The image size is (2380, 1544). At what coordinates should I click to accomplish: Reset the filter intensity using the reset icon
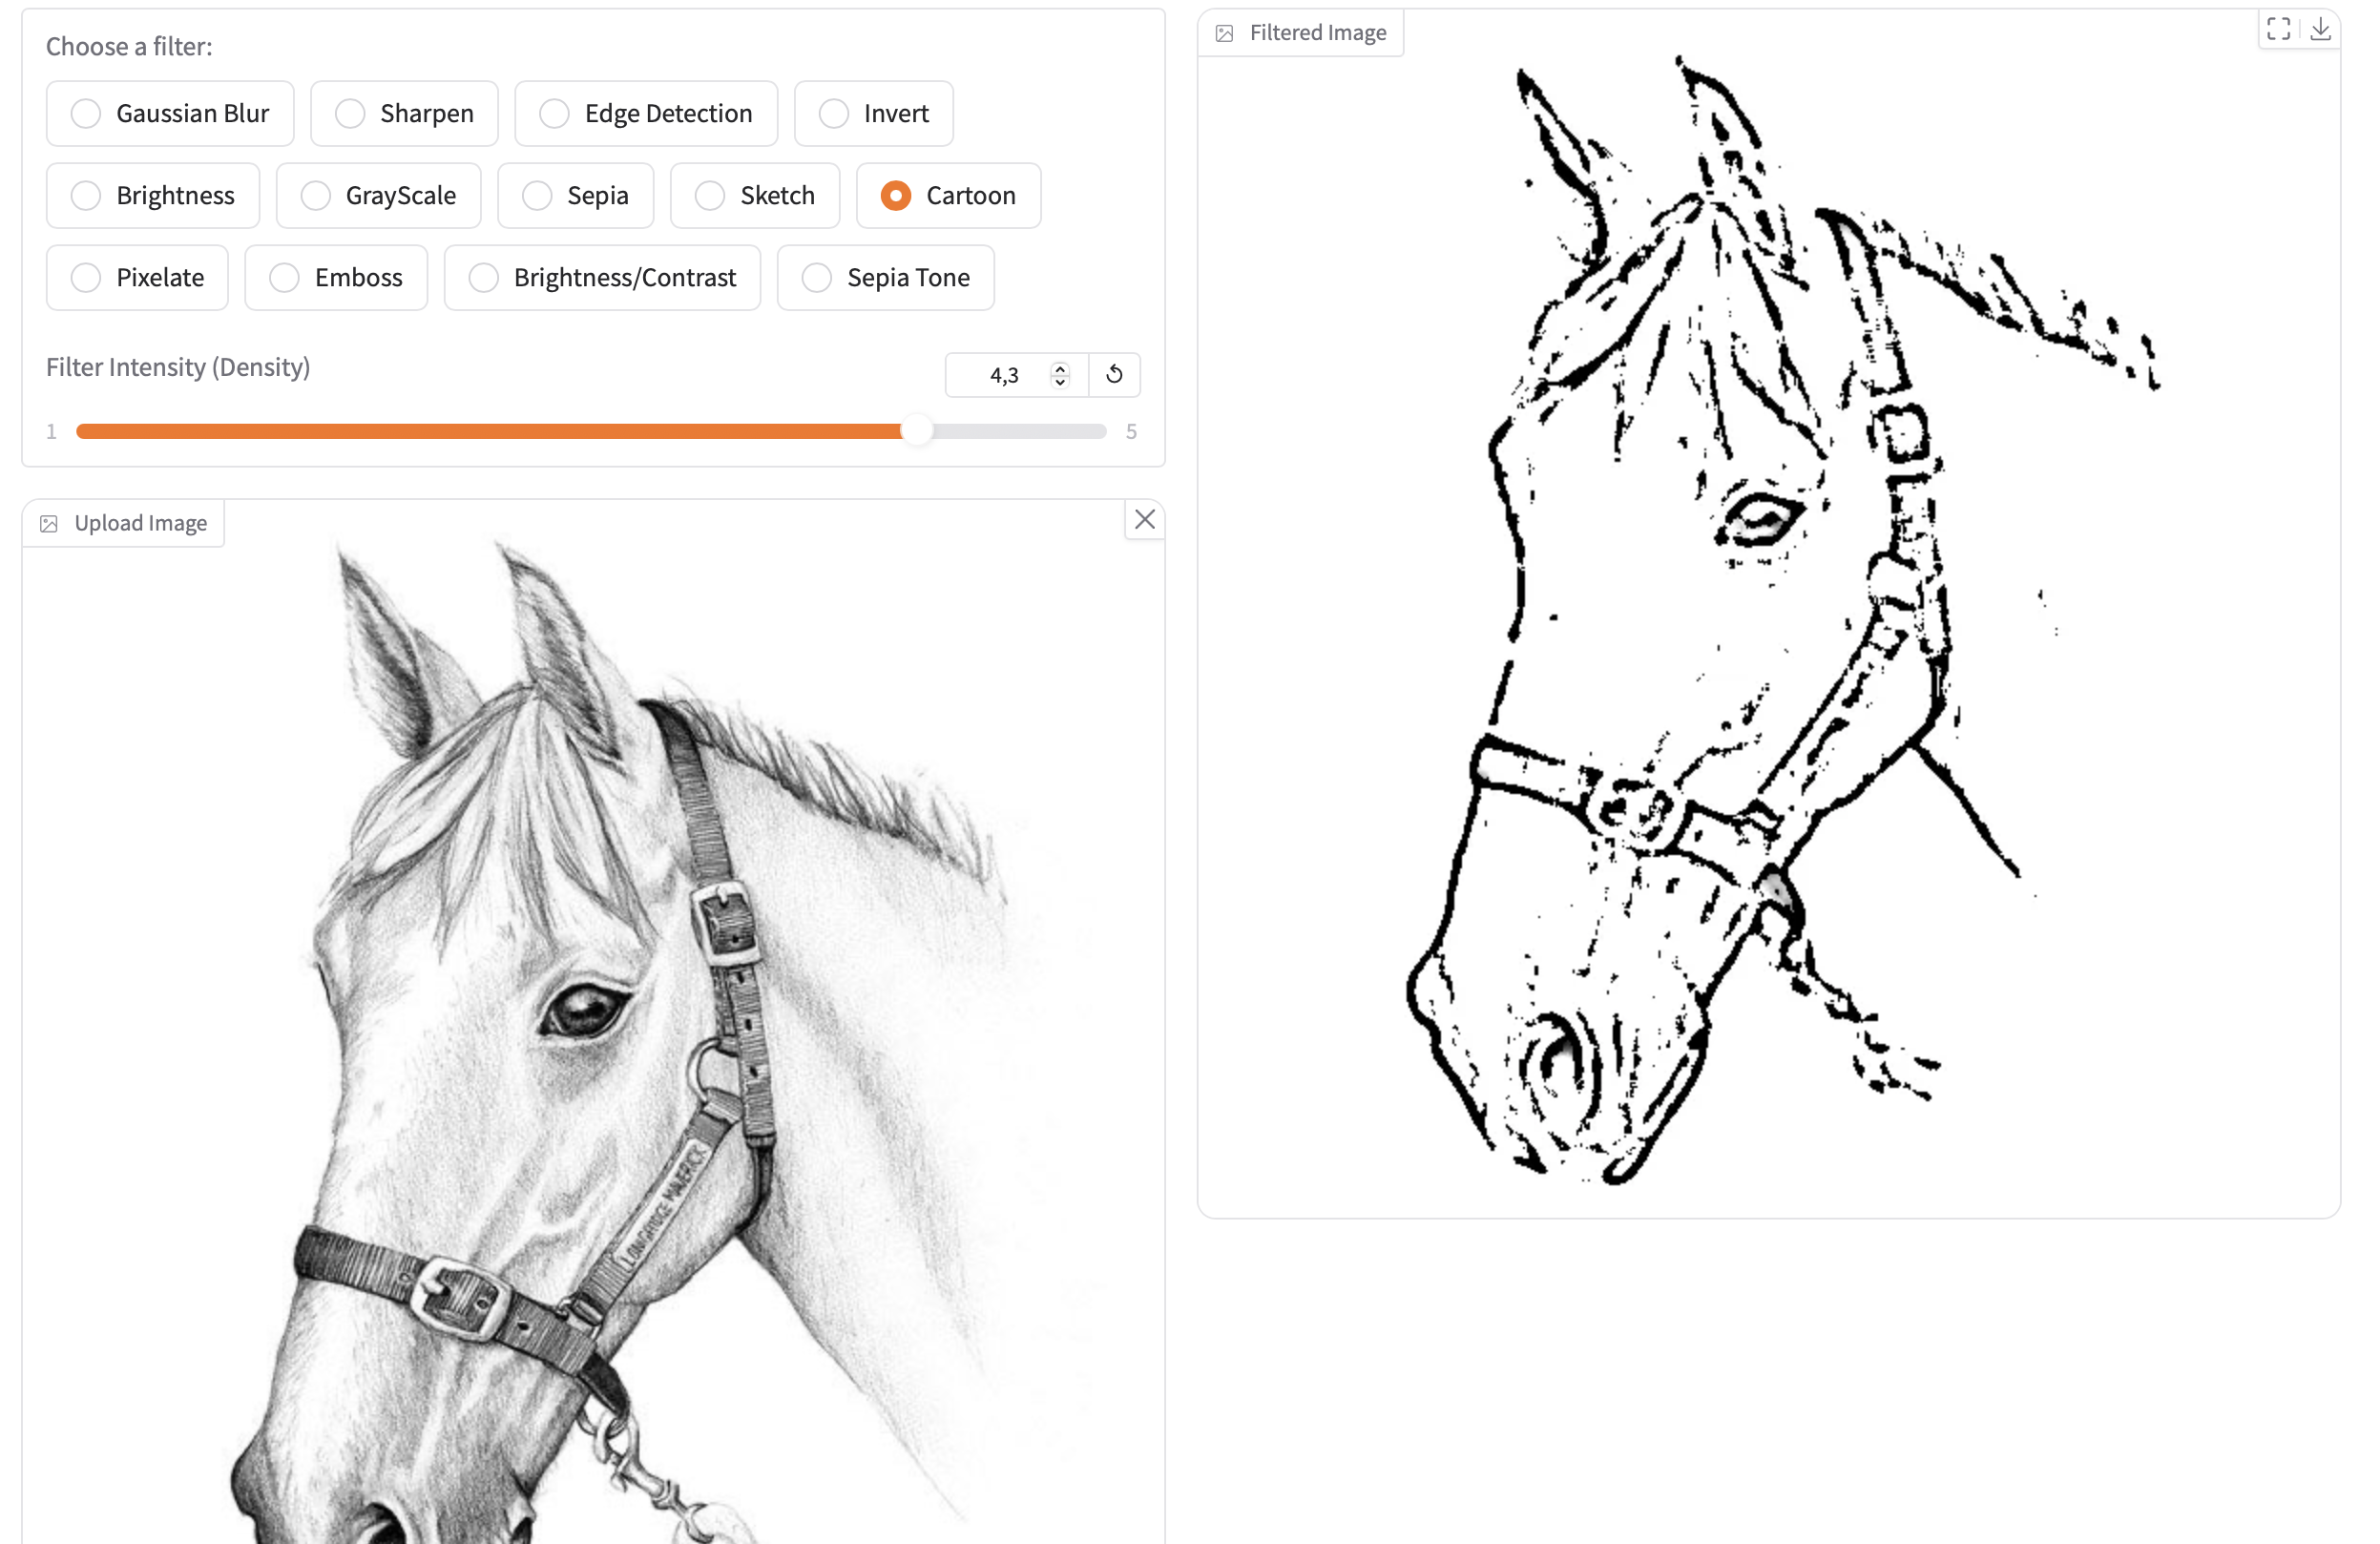tap(1114, 375)
